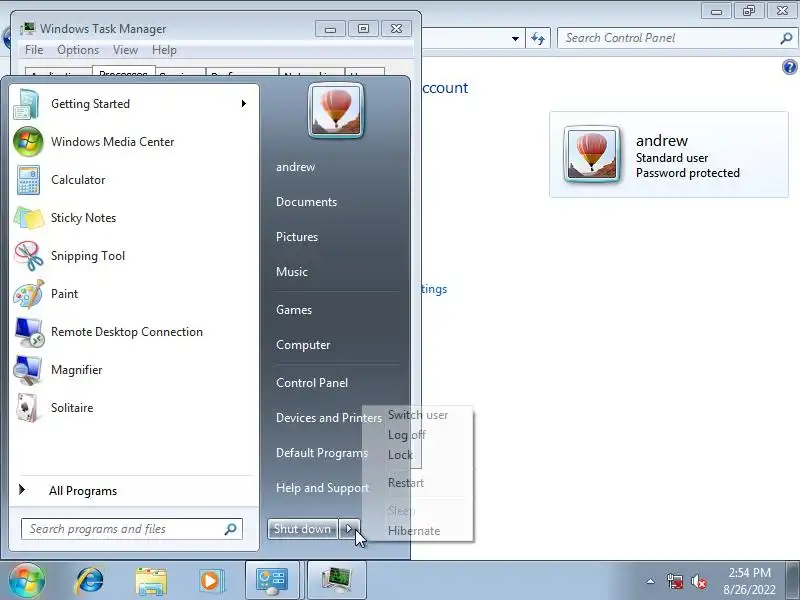
Task: Open Windows Media Player from taskbar
Action: (210, 581)
